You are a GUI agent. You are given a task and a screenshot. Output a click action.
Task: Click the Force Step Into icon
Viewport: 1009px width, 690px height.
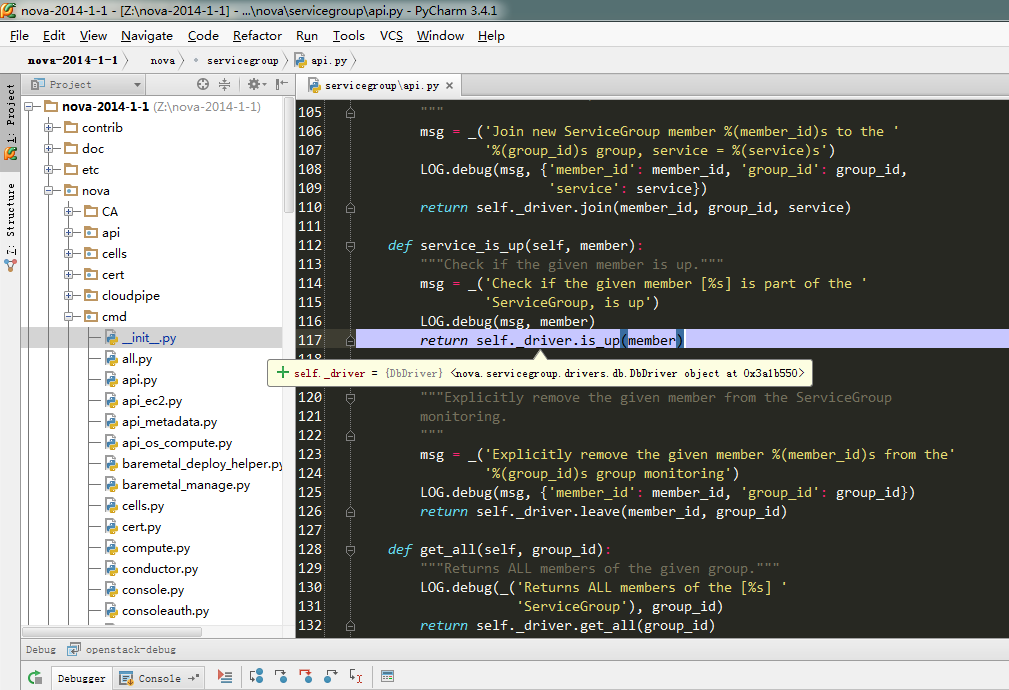pyautogui.click(x=306, y=676)
